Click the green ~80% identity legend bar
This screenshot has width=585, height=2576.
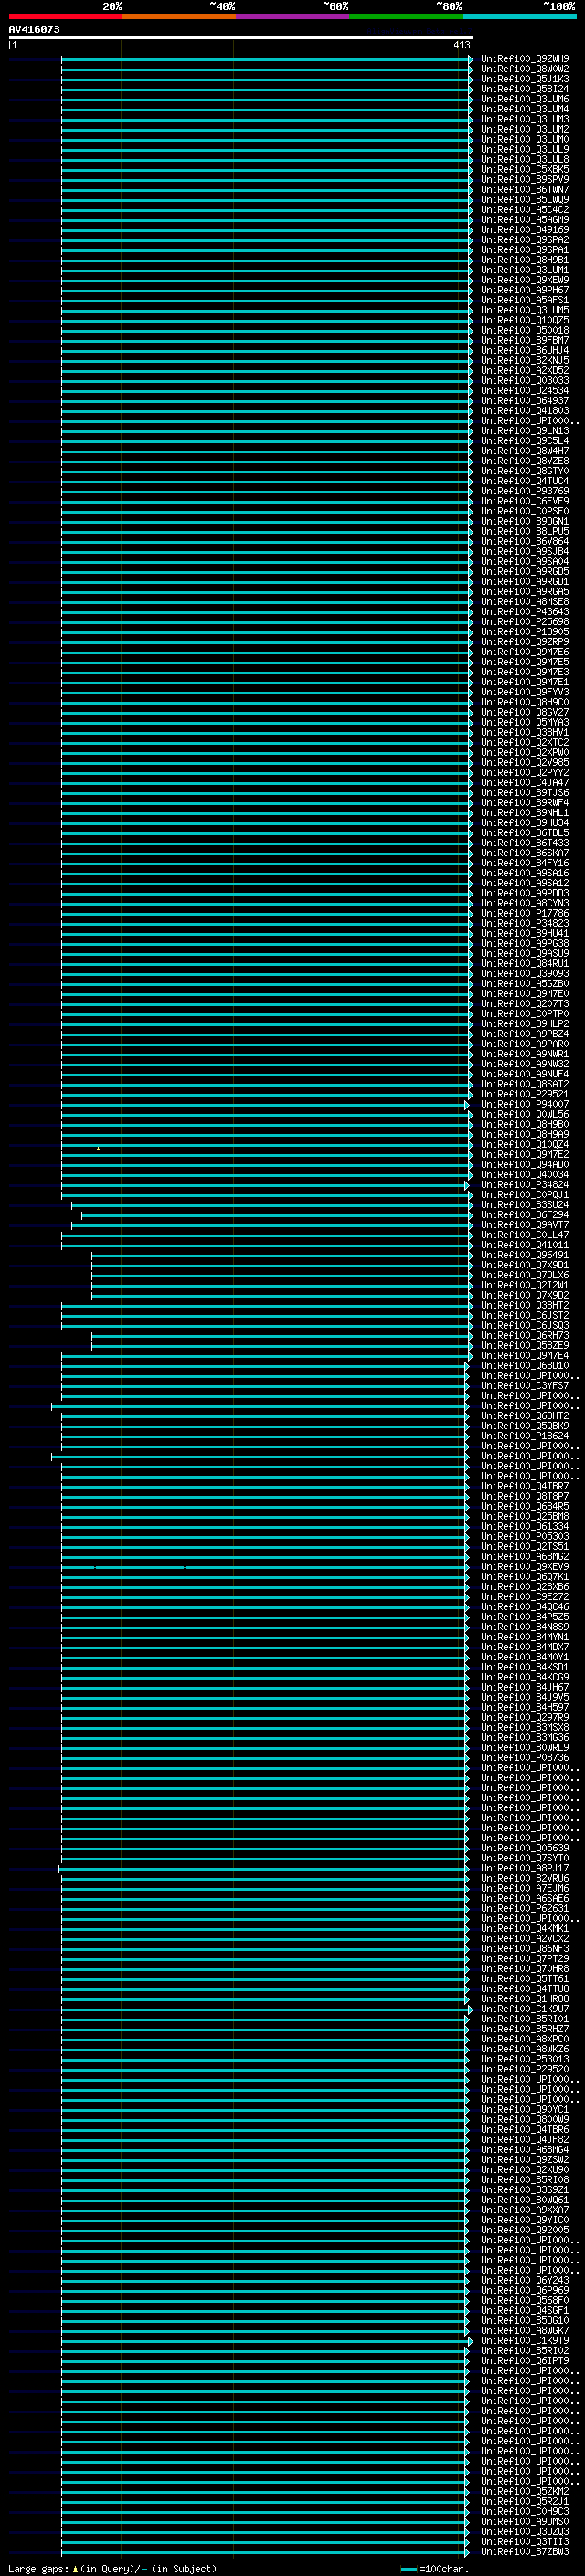tap(406, 16)
